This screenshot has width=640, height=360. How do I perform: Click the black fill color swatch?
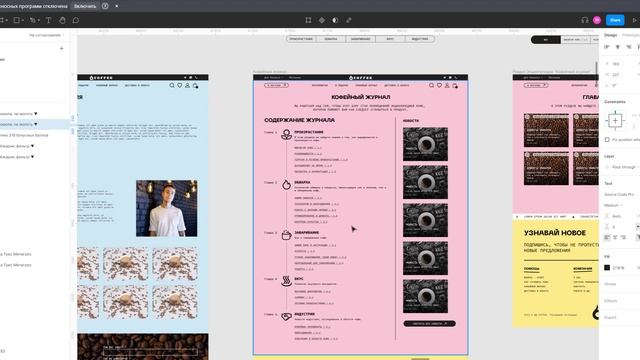607,267
